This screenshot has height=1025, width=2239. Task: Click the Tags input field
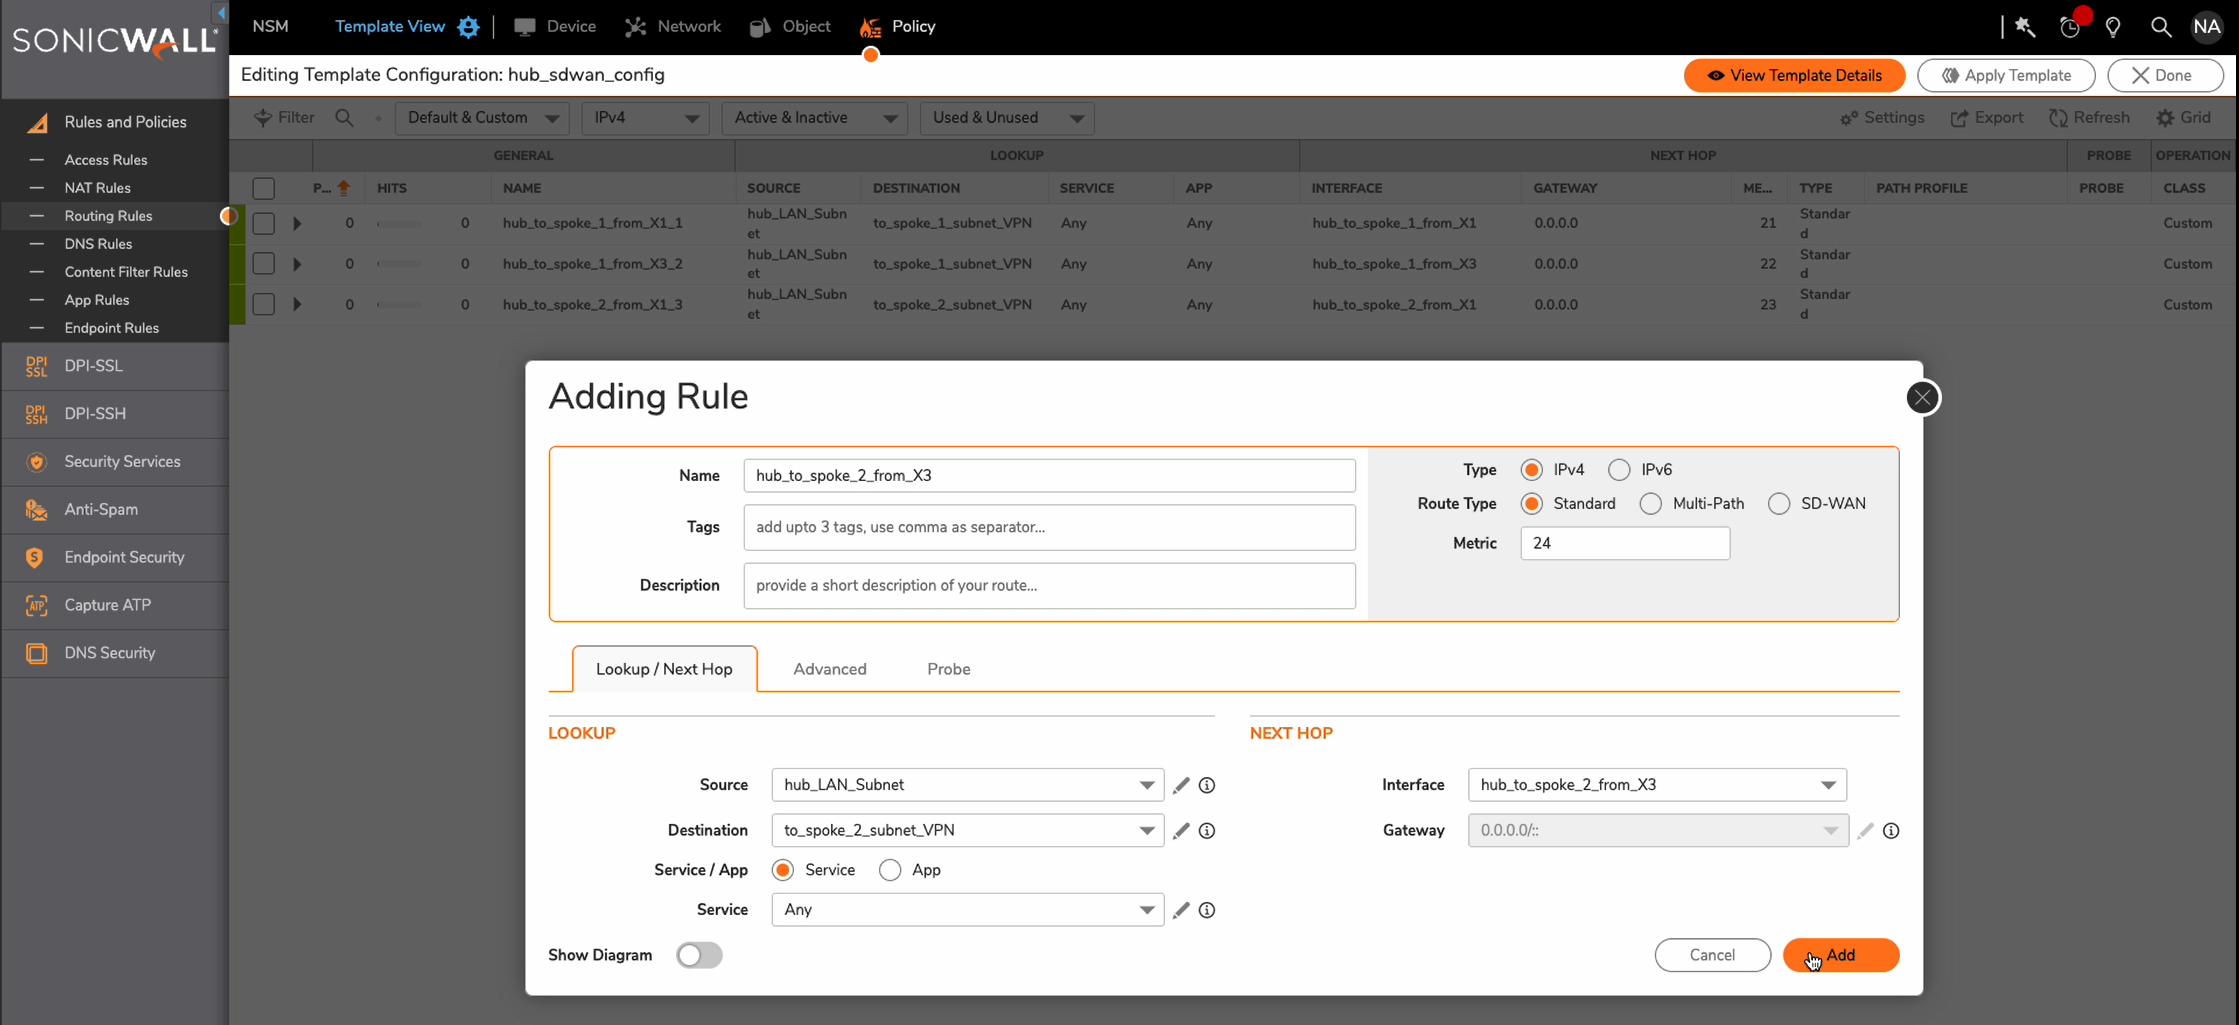(1049, 527)
